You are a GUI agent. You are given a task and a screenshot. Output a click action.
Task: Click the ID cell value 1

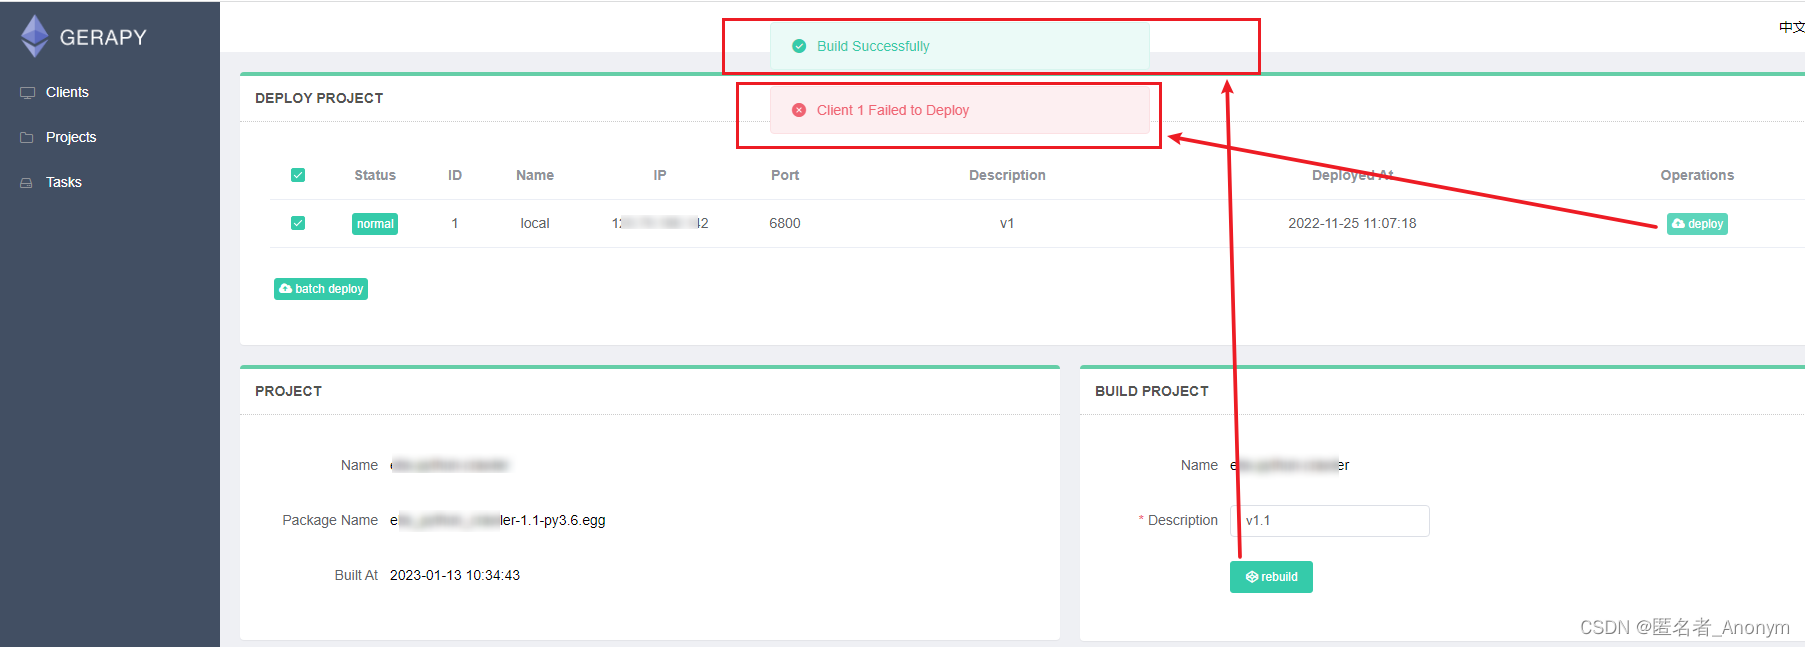click(455, 223)
